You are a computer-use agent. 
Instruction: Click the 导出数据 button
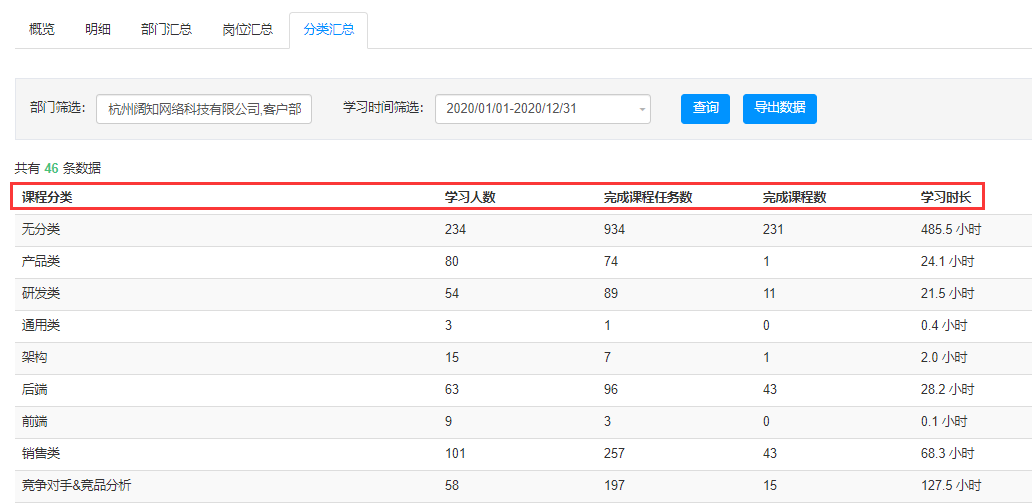point(780,109)
